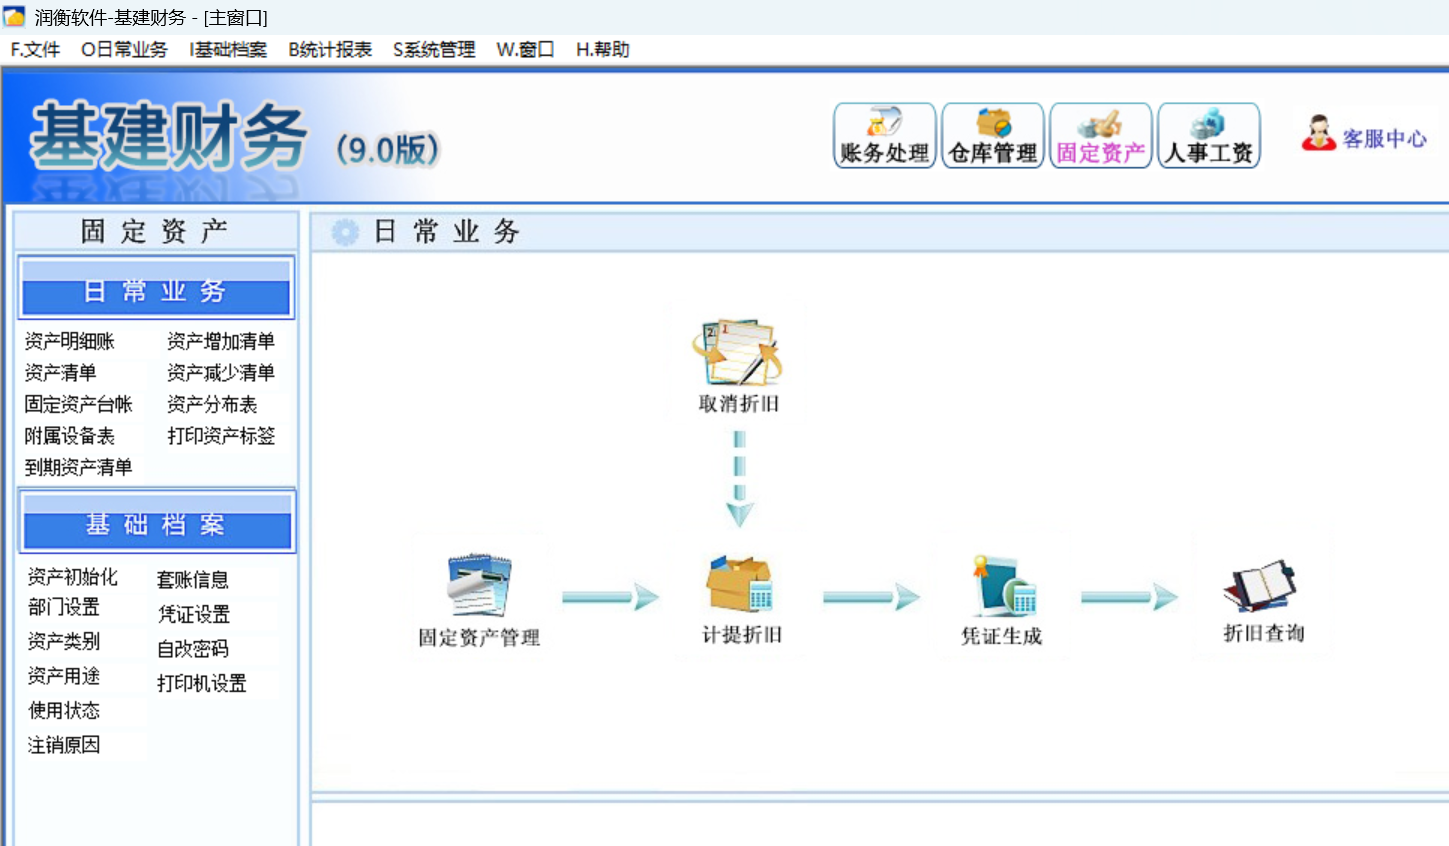Open 使用状态 in the sidebar
Image resolution: width=1449 pixels, height=846 pixels.
(64, 710)
